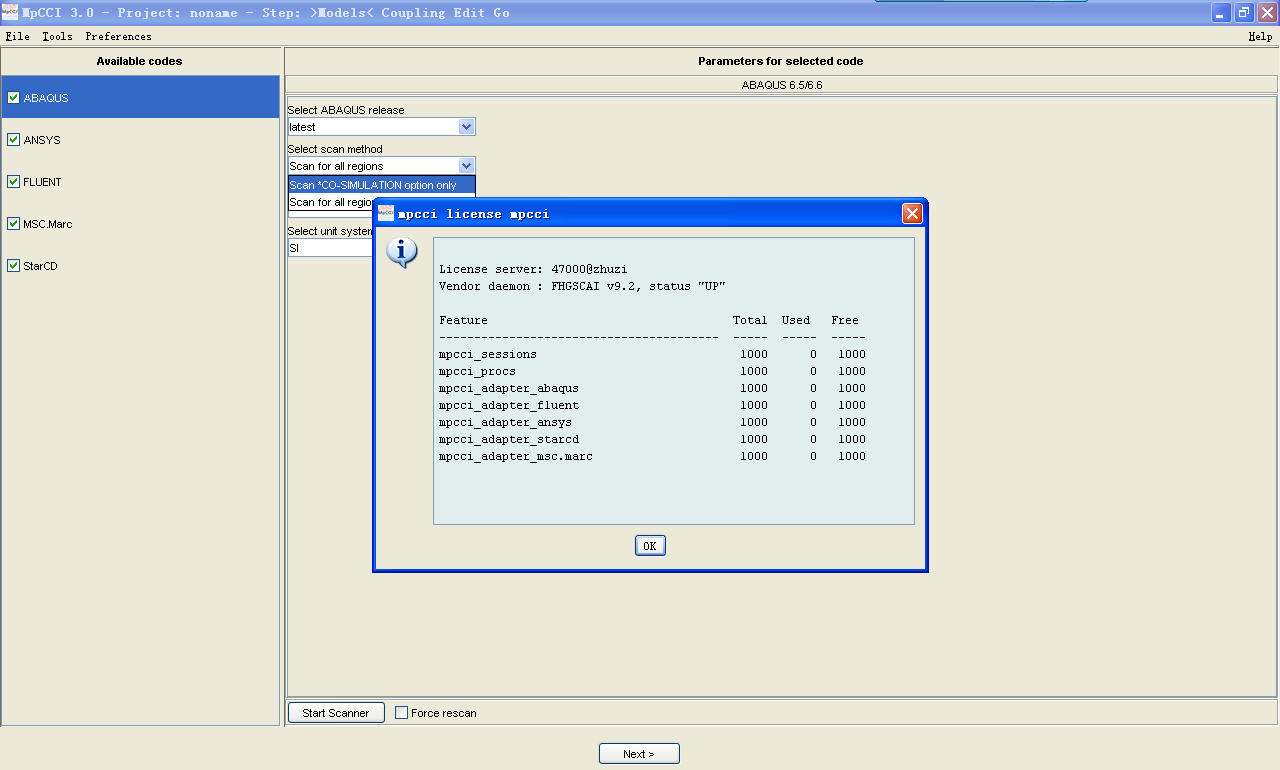This screenshot has width=1280, height=770.
Task: Open the File menu
Action: [17, 36]
